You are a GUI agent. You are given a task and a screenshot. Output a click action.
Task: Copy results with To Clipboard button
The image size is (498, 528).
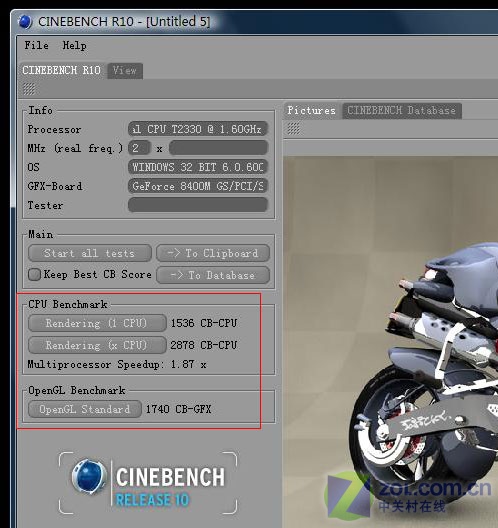(213, 253)
